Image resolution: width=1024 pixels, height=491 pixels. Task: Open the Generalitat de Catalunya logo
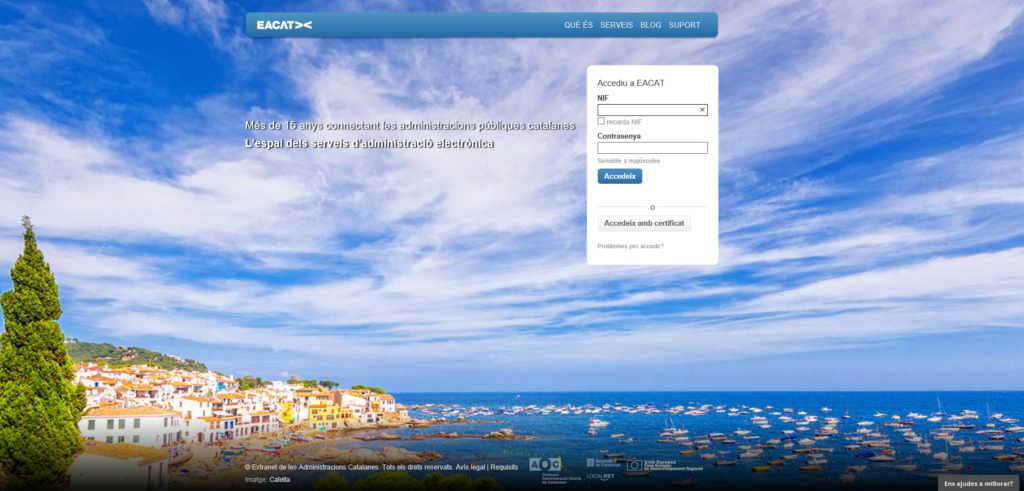[603, 463]
